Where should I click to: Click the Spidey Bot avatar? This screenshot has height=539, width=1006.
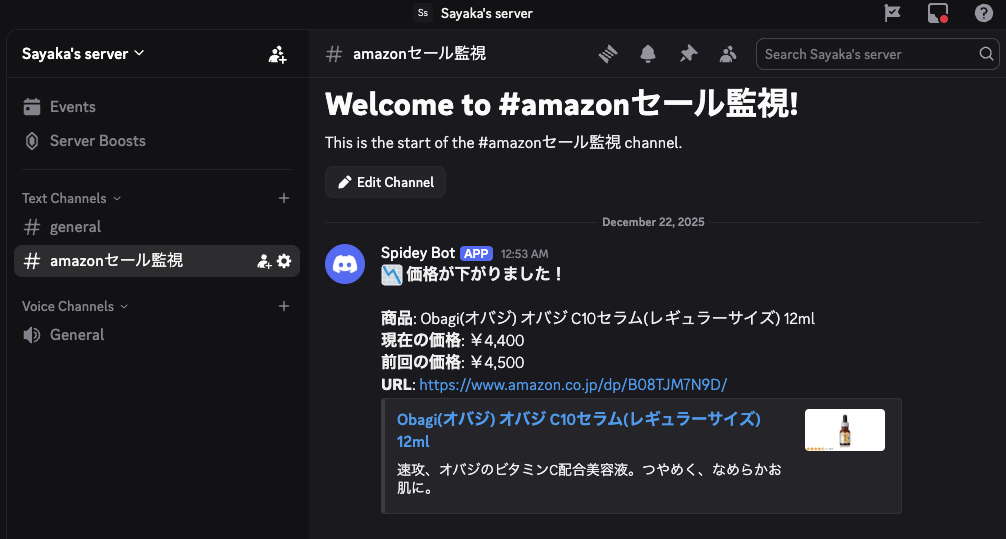pyautogui.click(x=345, y=264)
